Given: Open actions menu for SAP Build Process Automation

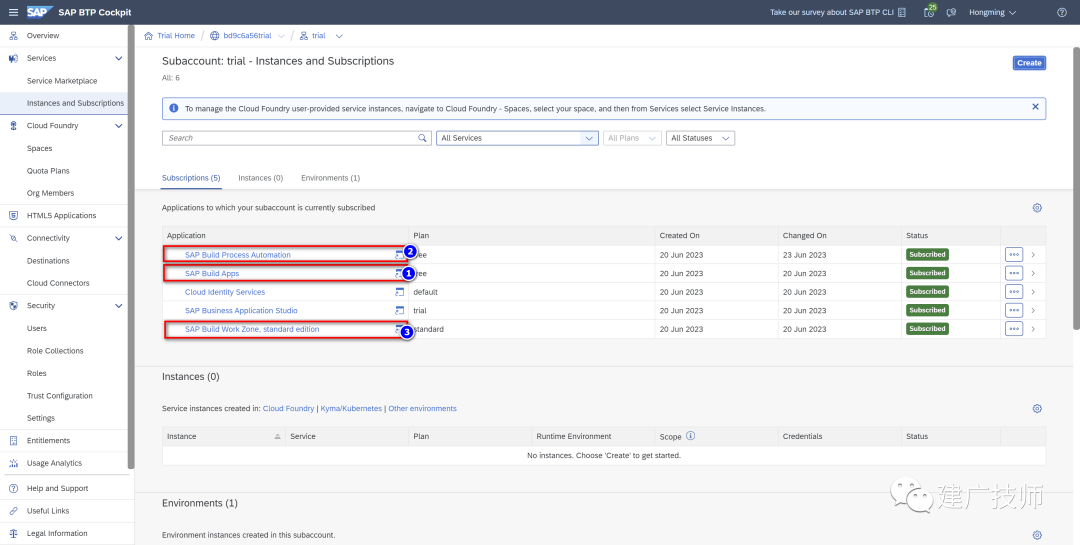Looking at the screenshot, I should [1014, 254].
